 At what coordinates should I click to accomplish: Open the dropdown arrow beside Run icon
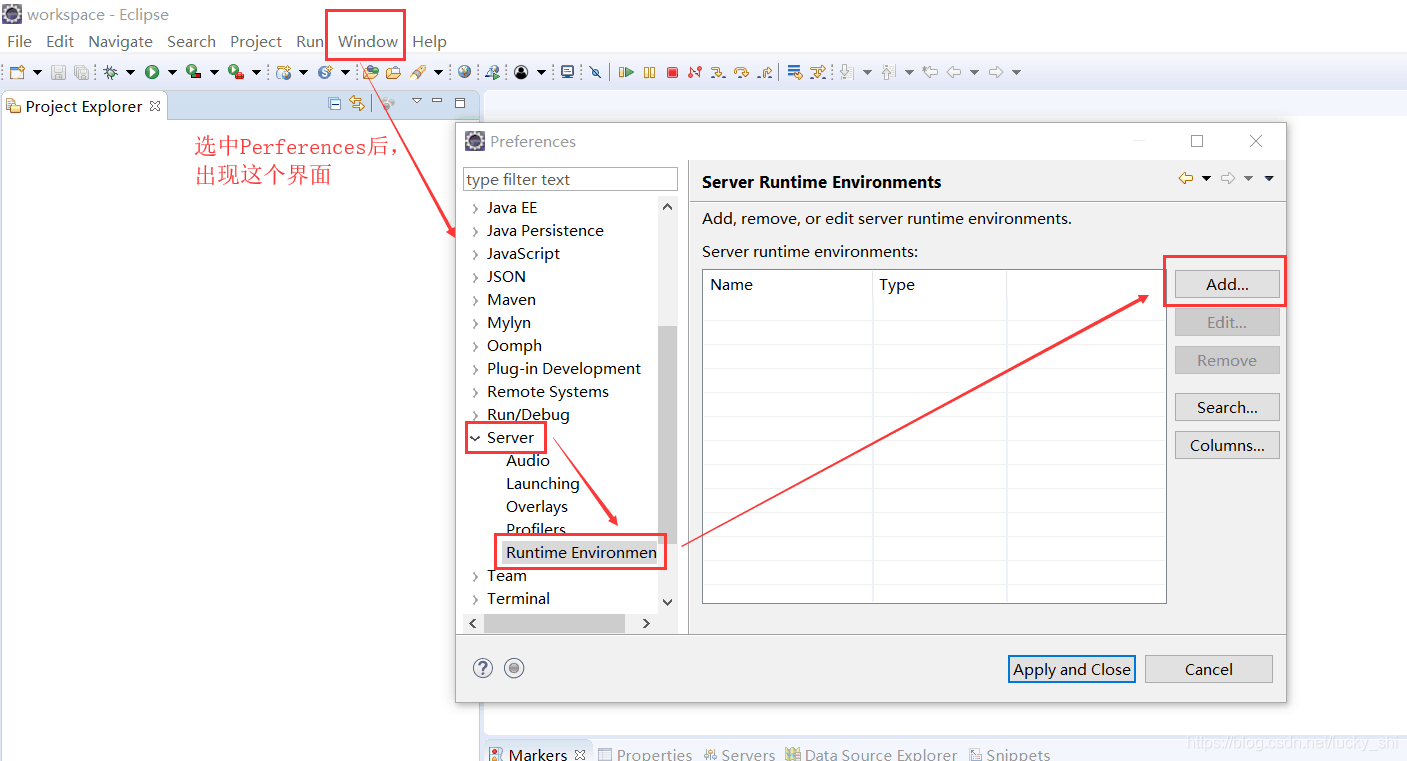pyautogui.click(x=172, y=72)
